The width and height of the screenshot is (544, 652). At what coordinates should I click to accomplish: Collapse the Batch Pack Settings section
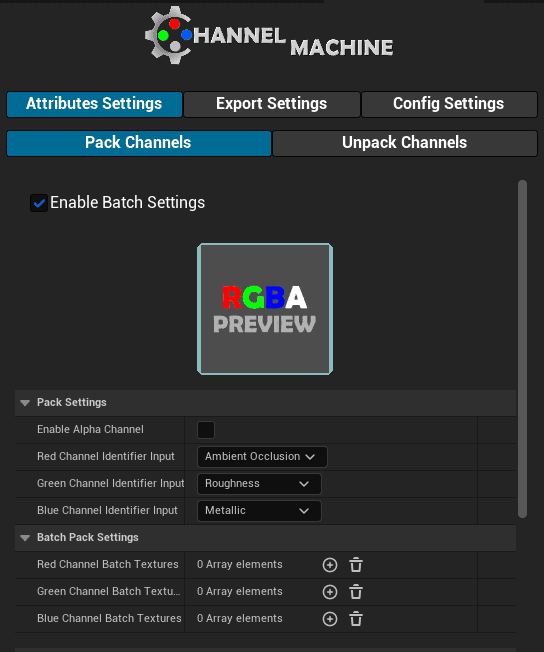tap(25, 538)
